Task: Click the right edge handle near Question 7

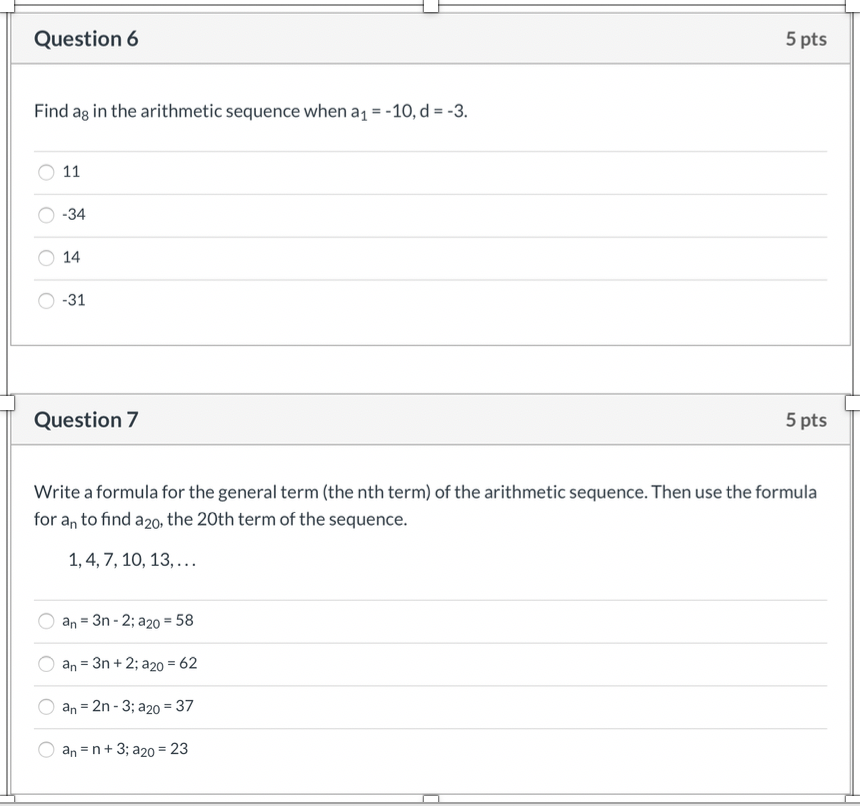Action: pyautogui.click(x=854, y=402)
